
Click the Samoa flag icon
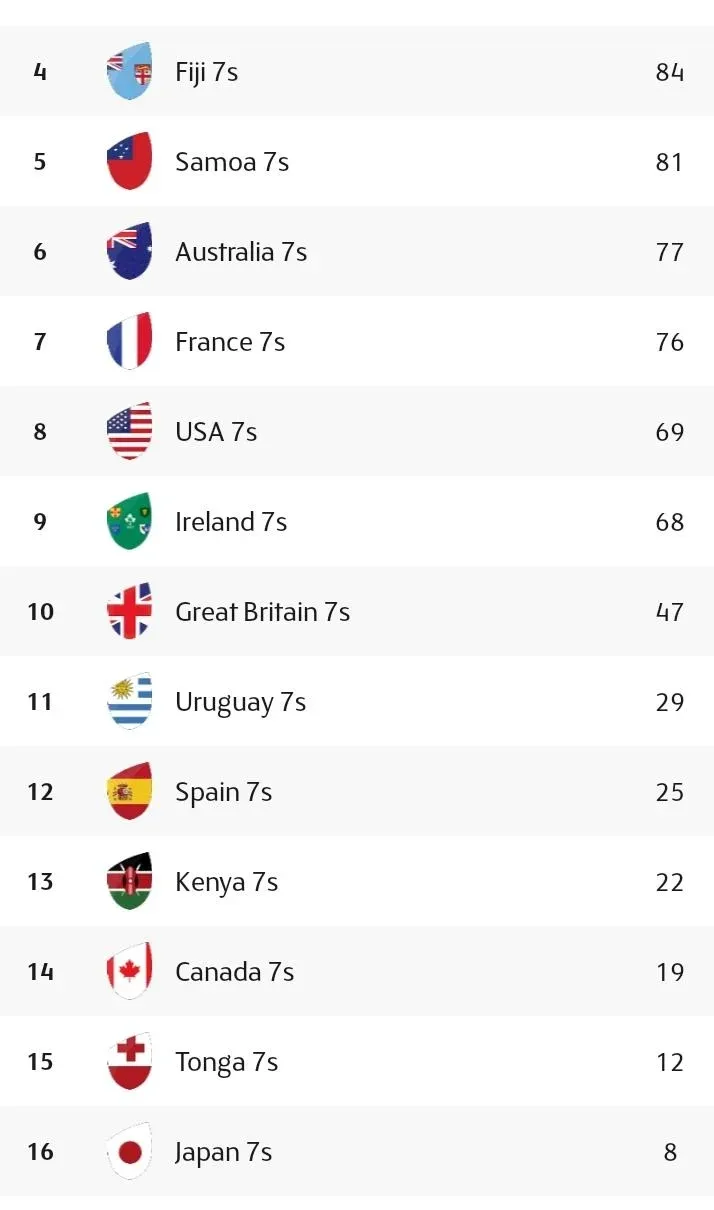(x=130, y=162)
